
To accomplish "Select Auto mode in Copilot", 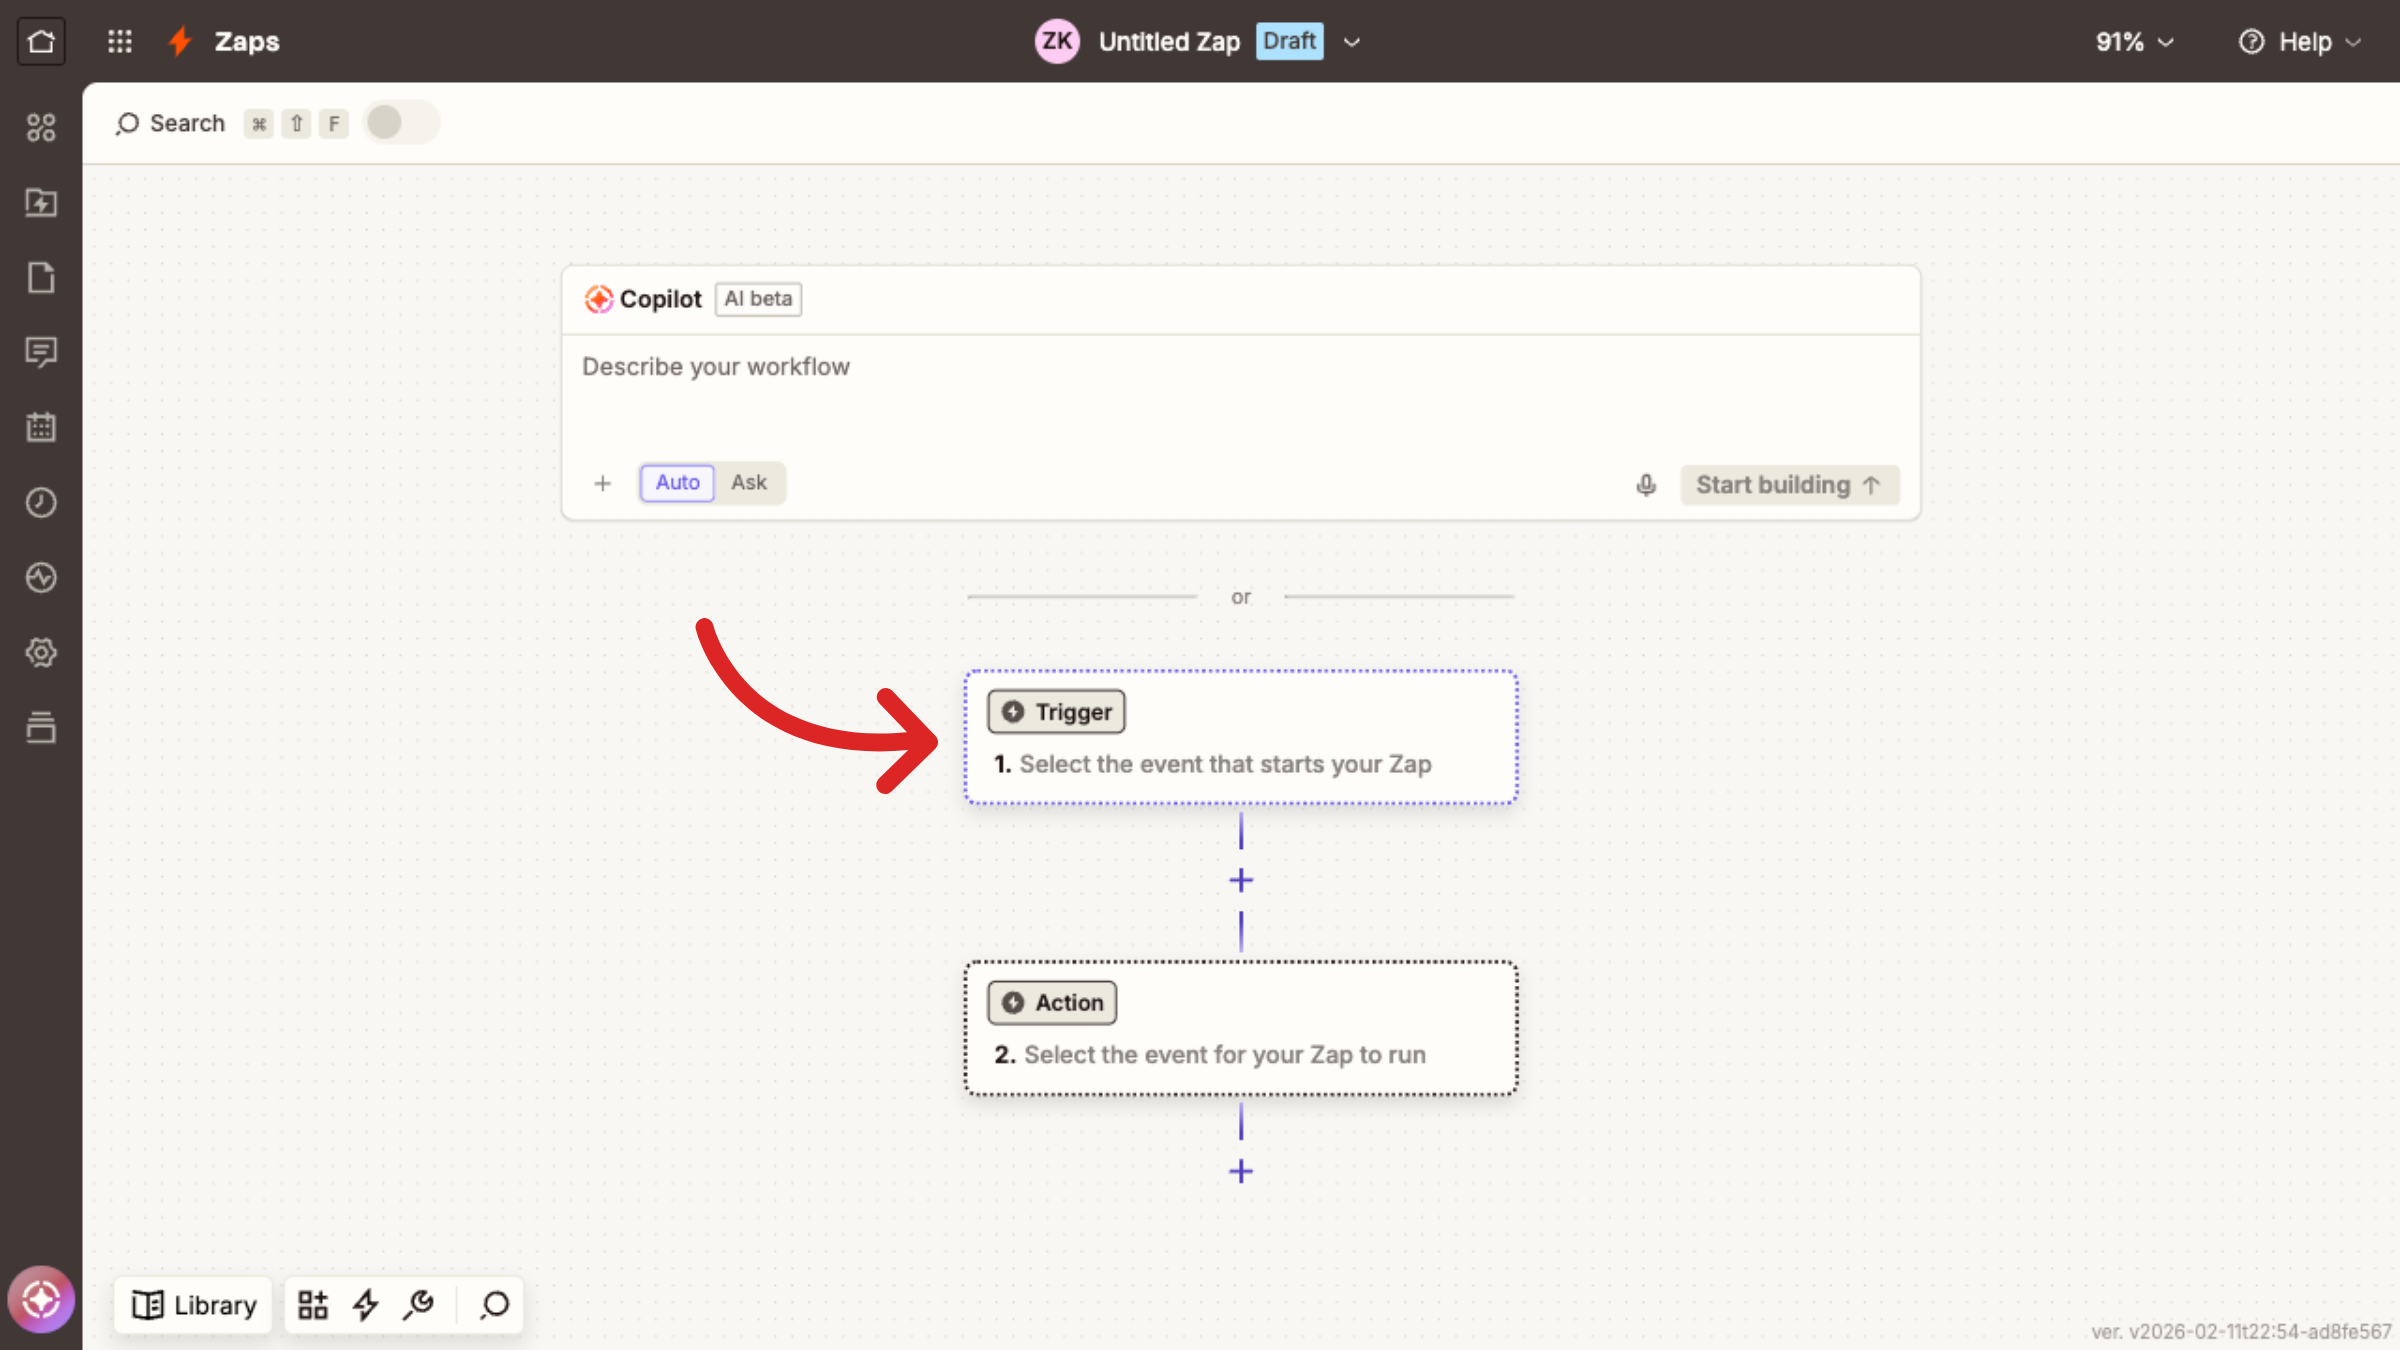I will (x=677, y=483).
